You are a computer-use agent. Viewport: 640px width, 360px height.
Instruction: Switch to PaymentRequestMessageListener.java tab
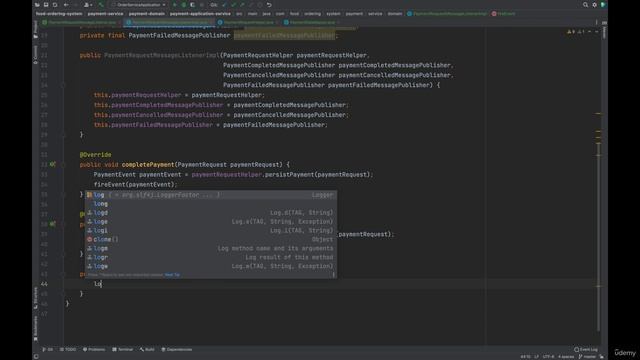point(79,22)
